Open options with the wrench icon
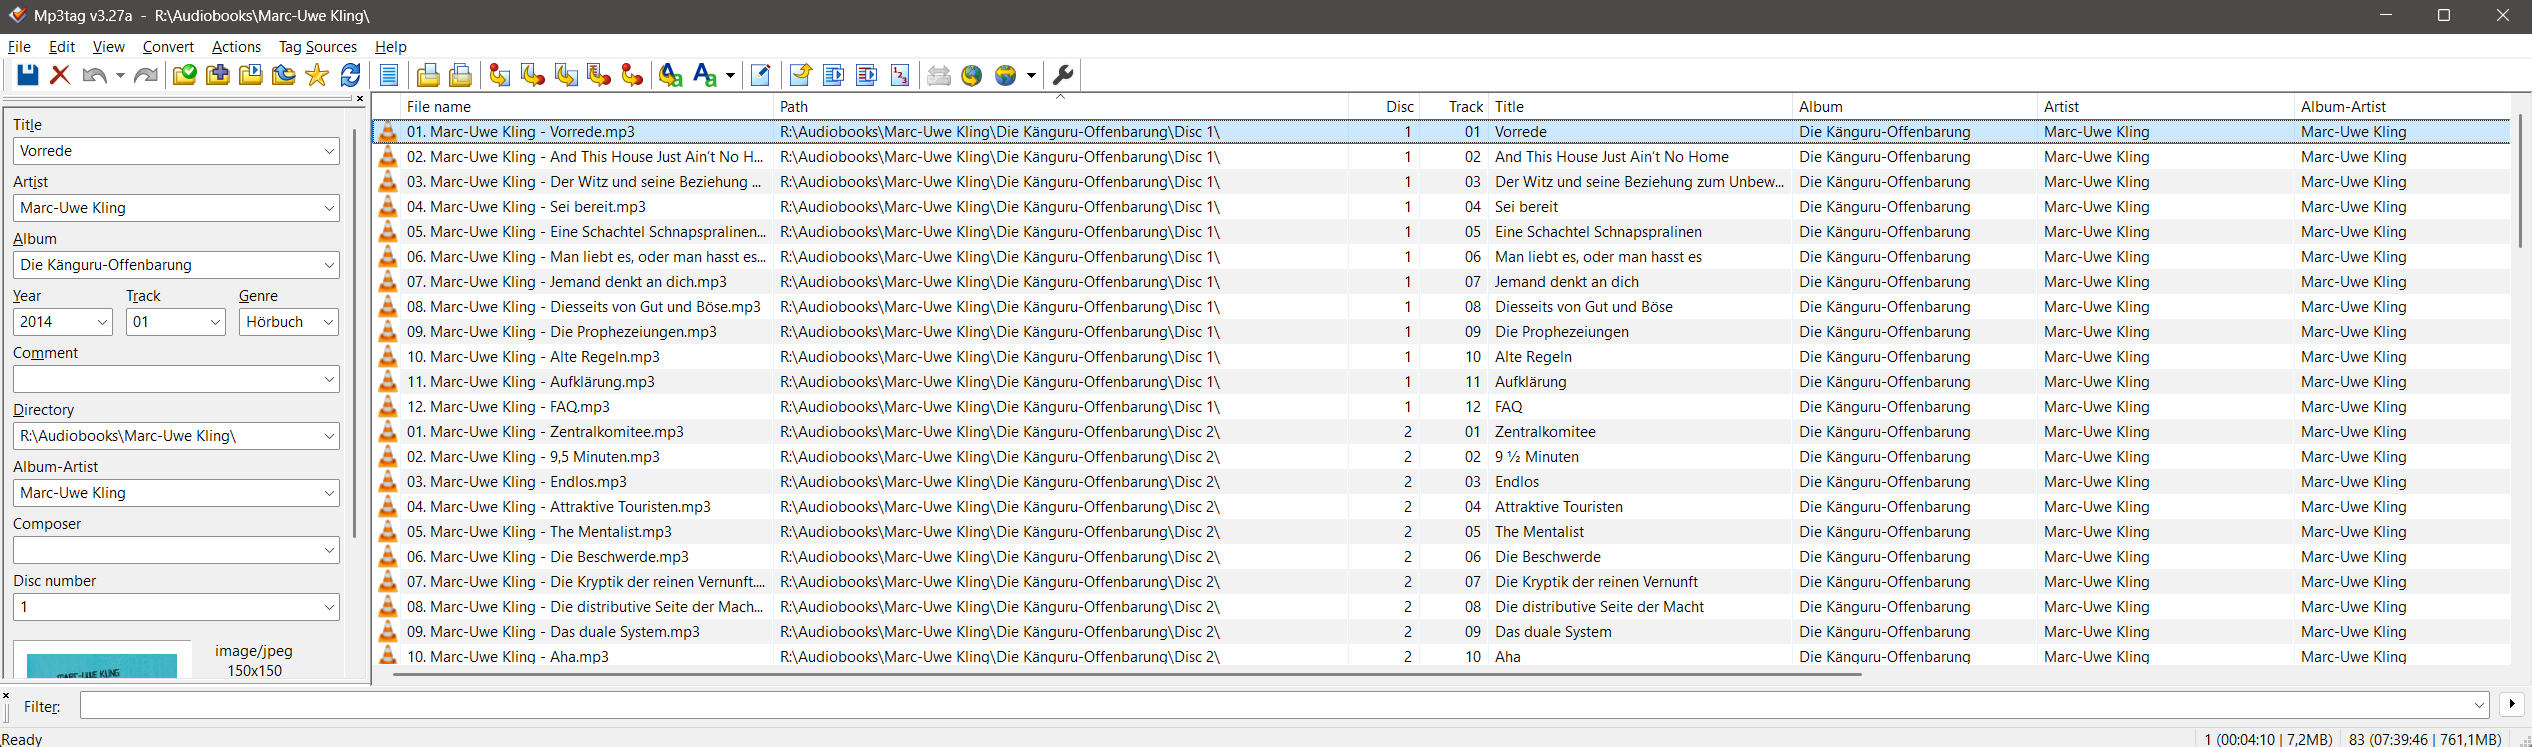The height and width of the screenshot is (747, 2532). tap(1063, 75)
